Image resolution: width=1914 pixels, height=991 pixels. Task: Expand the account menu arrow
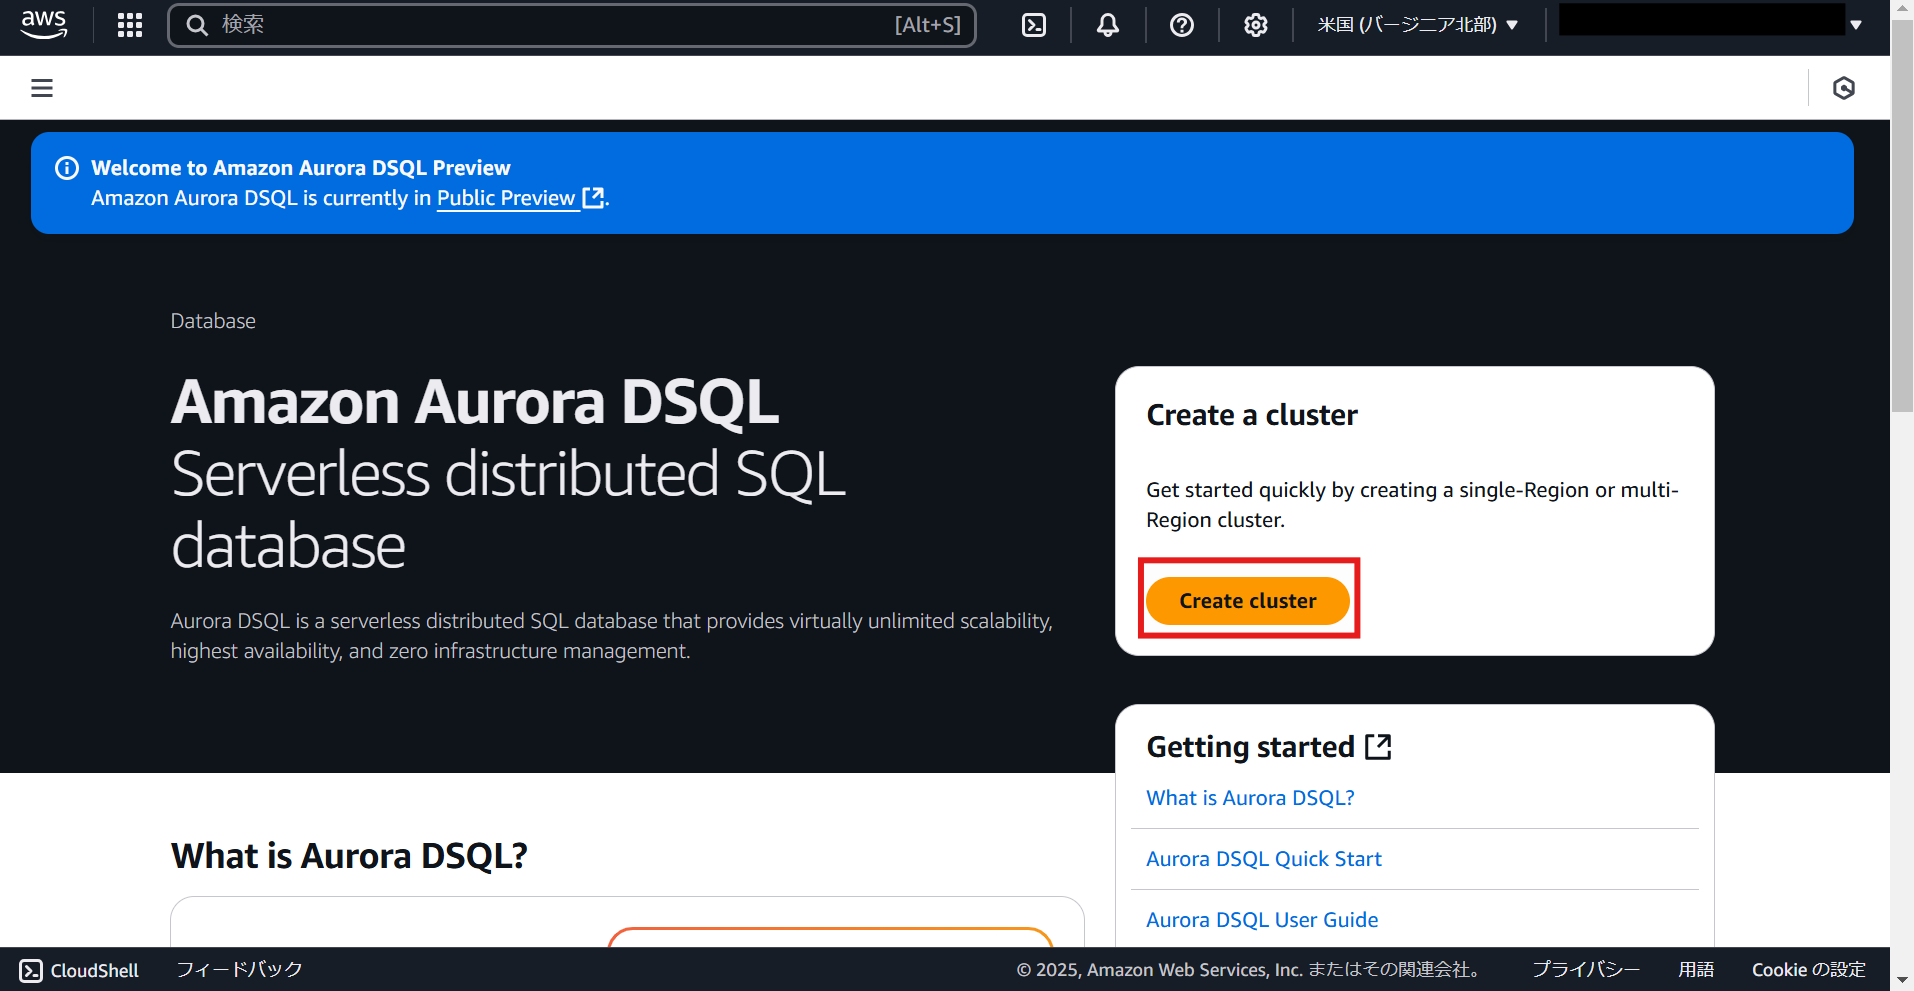(1856, 25)
